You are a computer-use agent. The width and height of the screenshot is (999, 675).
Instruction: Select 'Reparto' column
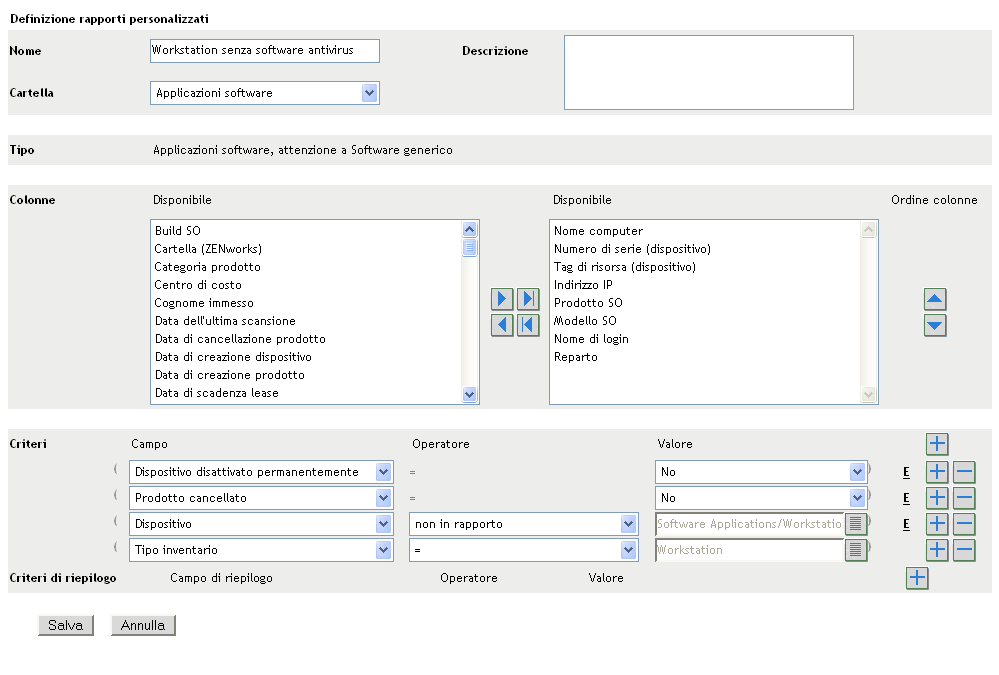(x=705, y=357)
